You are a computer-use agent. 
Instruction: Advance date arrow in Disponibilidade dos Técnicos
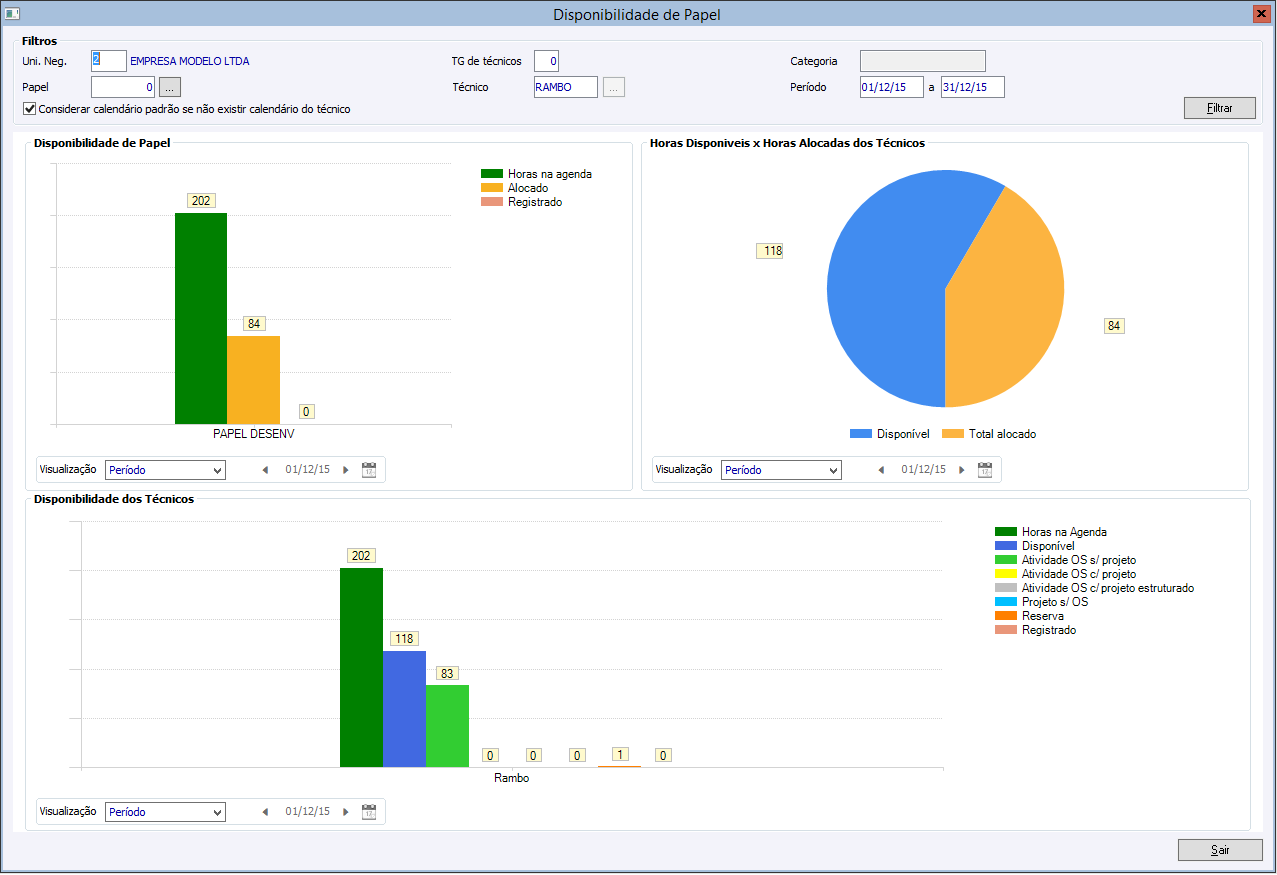pyautogui.click(x=346, y=812)
